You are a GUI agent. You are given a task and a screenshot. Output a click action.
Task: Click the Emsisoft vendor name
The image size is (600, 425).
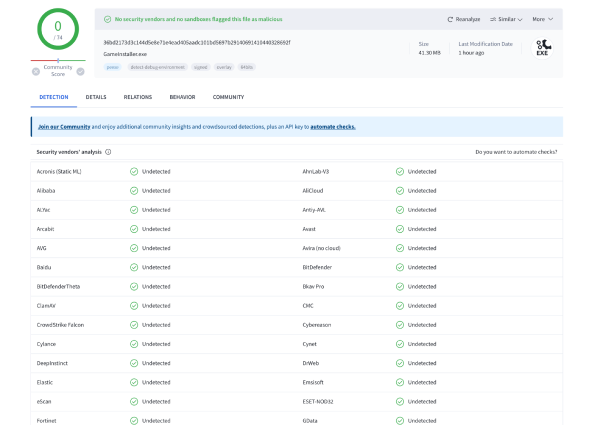click(x=313, y=382)
